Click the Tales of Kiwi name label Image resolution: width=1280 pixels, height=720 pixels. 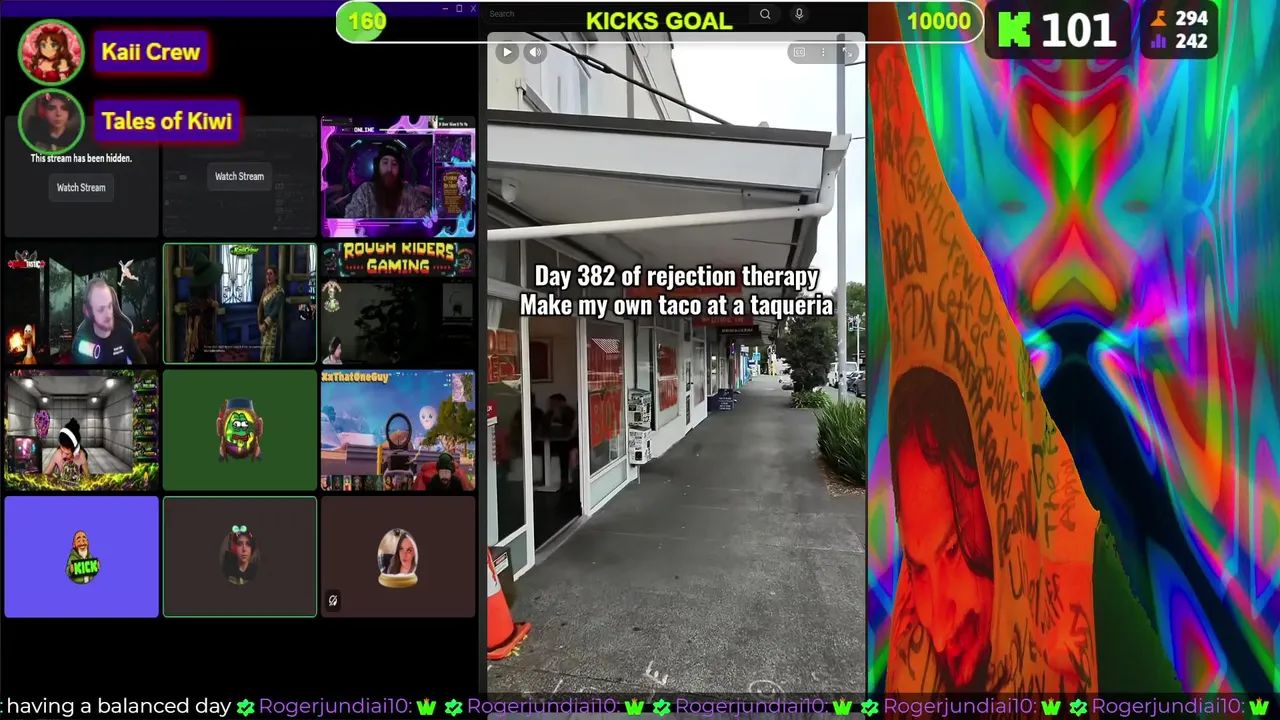(x=167, y=121)
